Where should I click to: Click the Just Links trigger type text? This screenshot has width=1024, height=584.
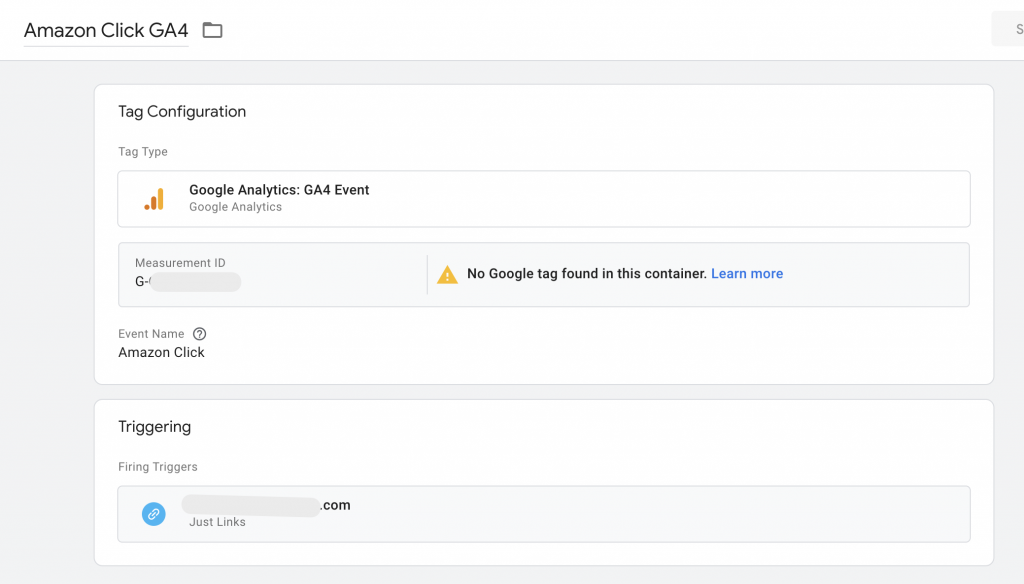[217, 522]
